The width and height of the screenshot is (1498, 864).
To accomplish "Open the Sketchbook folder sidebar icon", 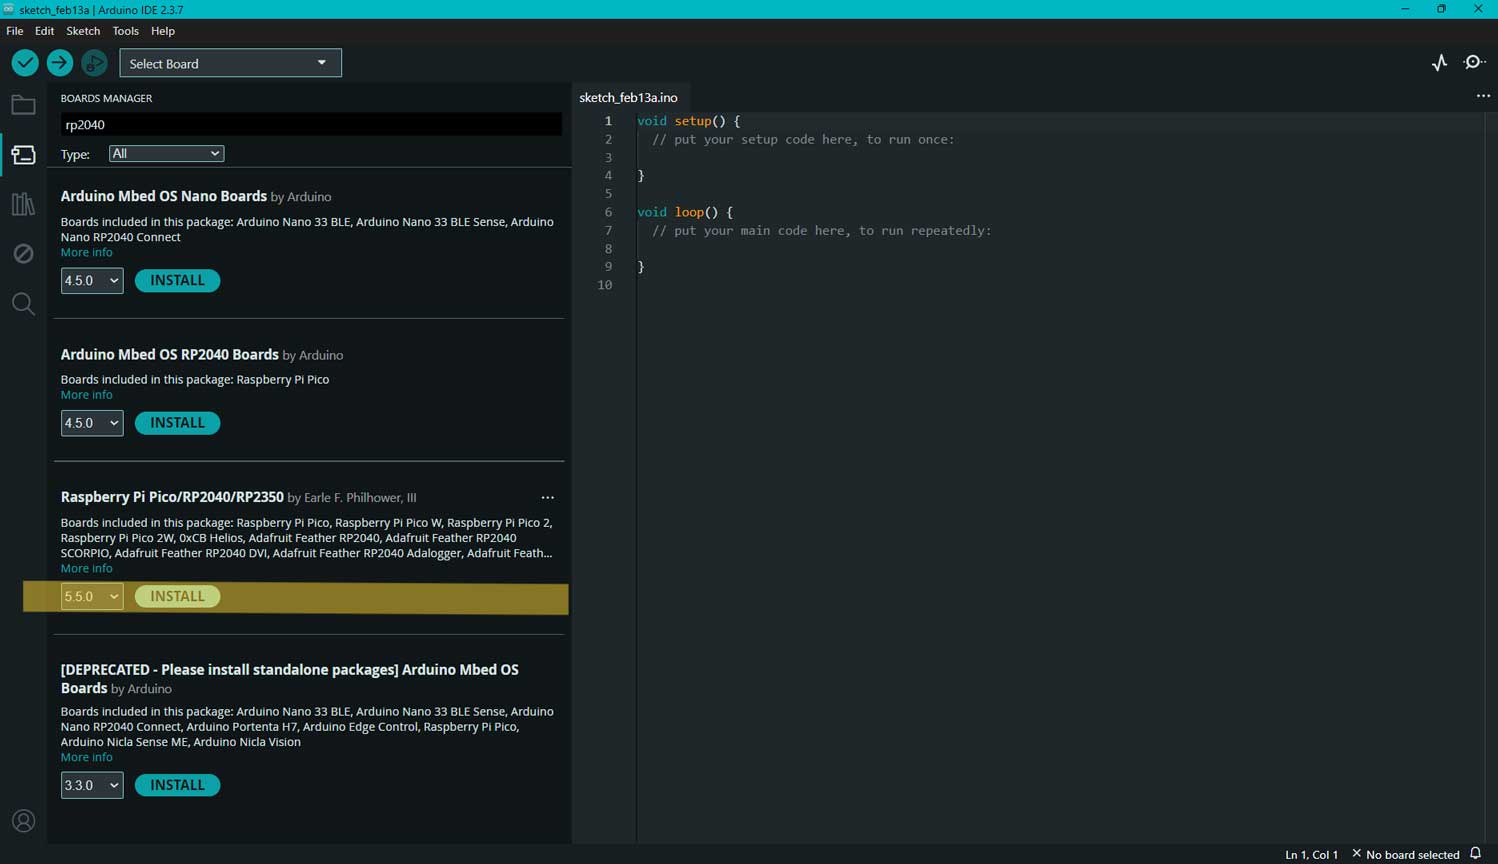I will [23, 105].
